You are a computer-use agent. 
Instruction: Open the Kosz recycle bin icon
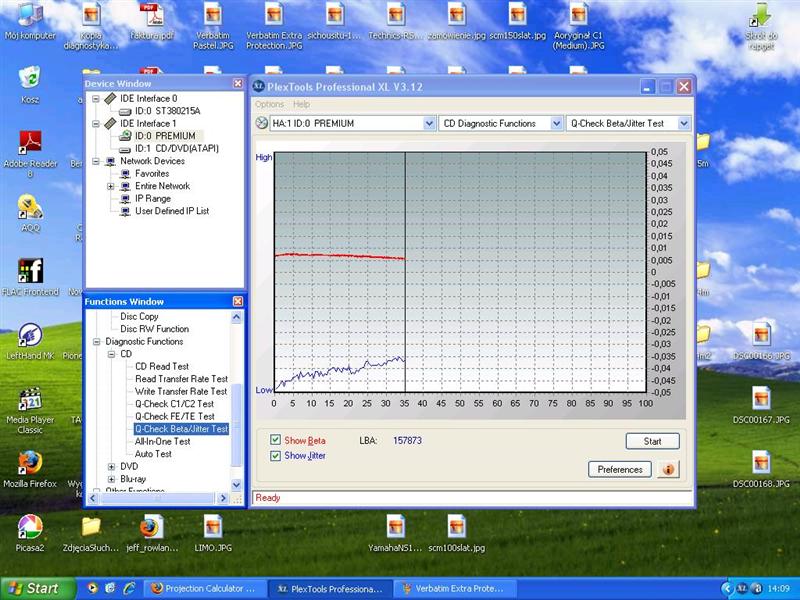30,78
